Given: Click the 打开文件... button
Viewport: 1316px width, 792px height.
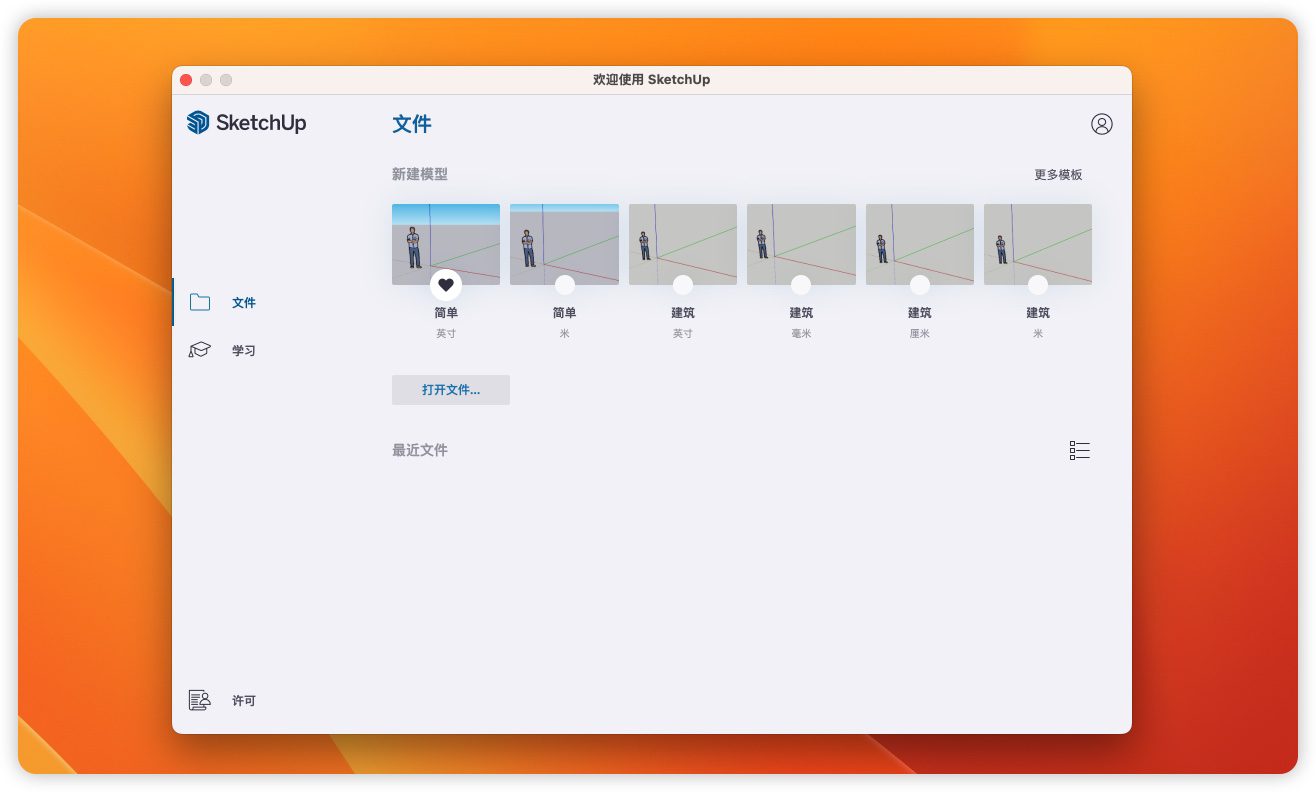Looking at the screenshot, I should [451, 390].
